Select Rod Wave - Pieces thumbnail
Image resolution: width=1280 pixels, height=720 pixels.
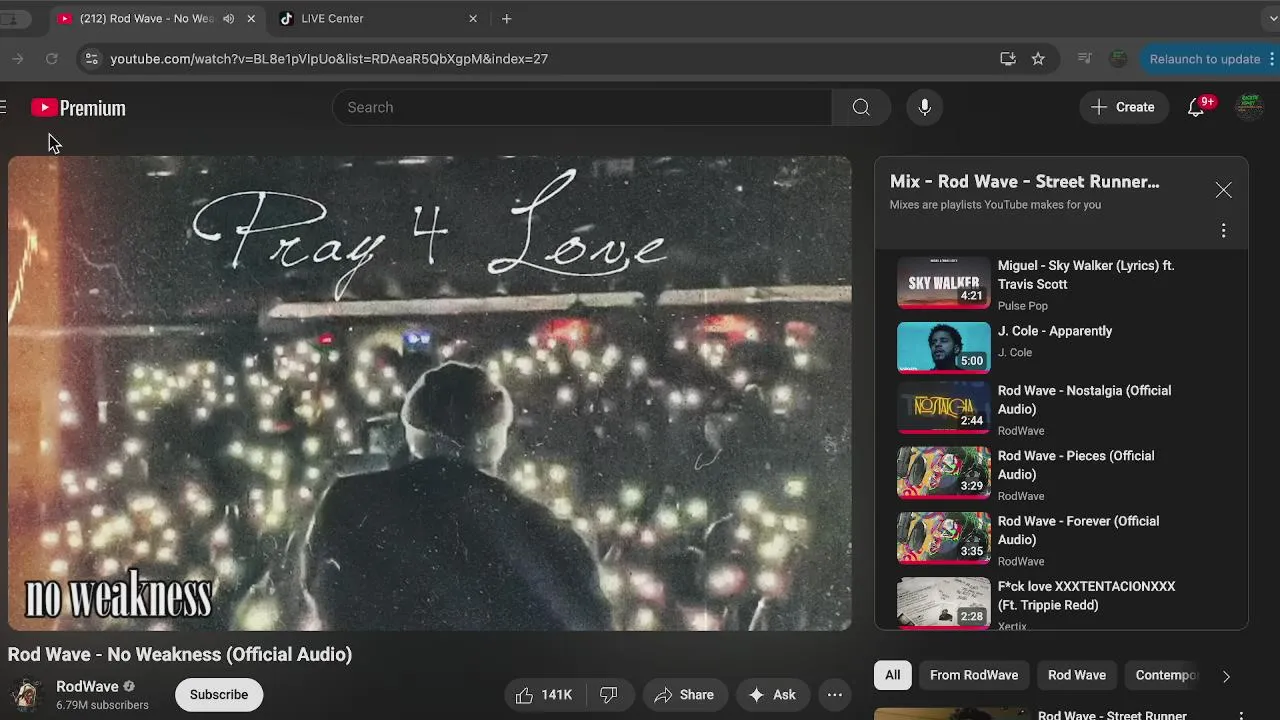(944, 472)
